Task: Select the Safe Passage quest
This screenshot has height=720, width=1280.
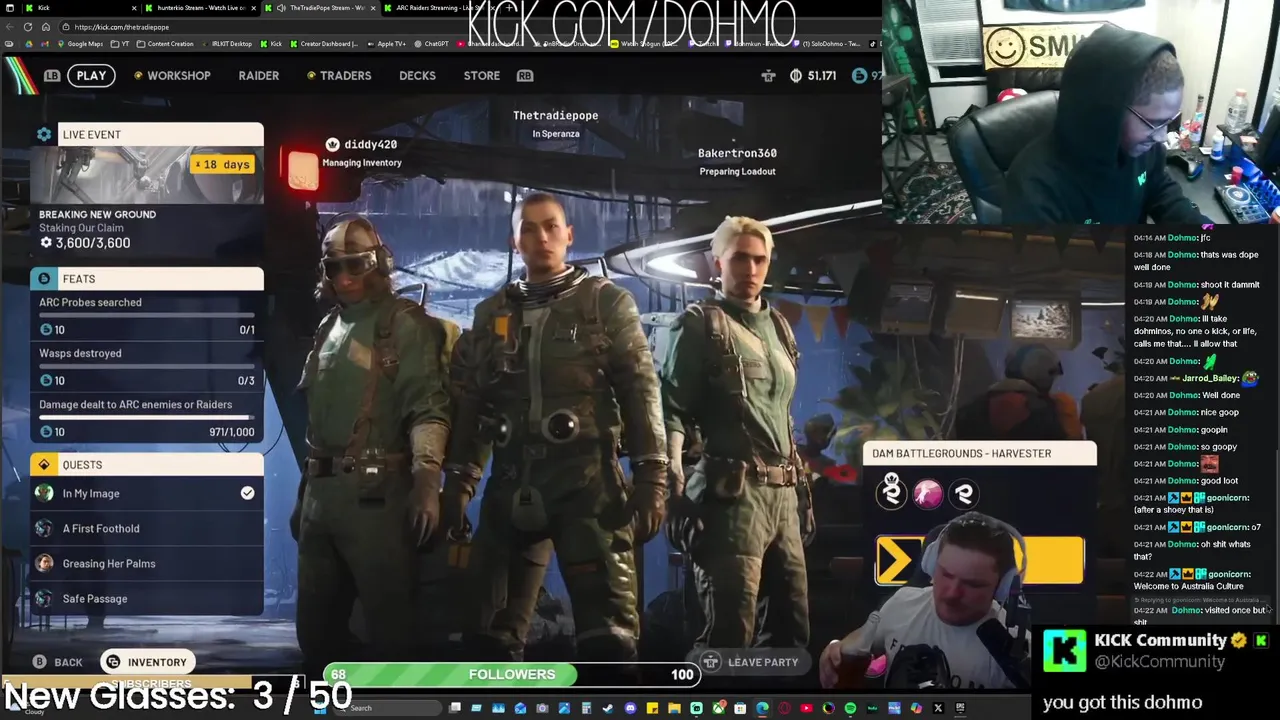Action: (147, 598)
